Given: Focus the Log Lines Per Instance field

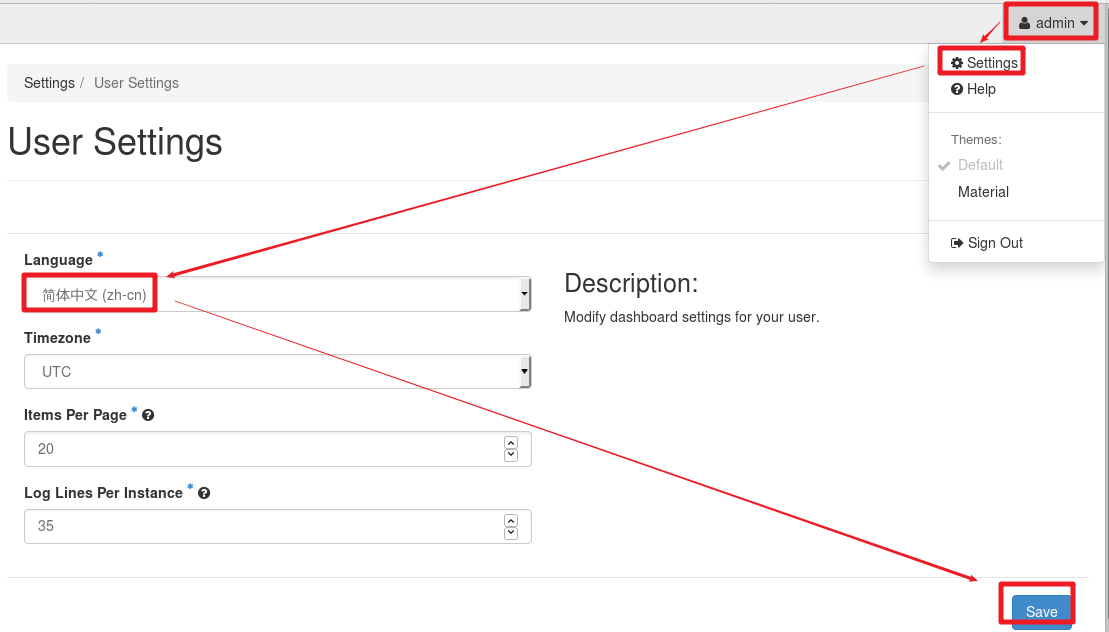Looking at the screenshot, I should pos(260,526).
